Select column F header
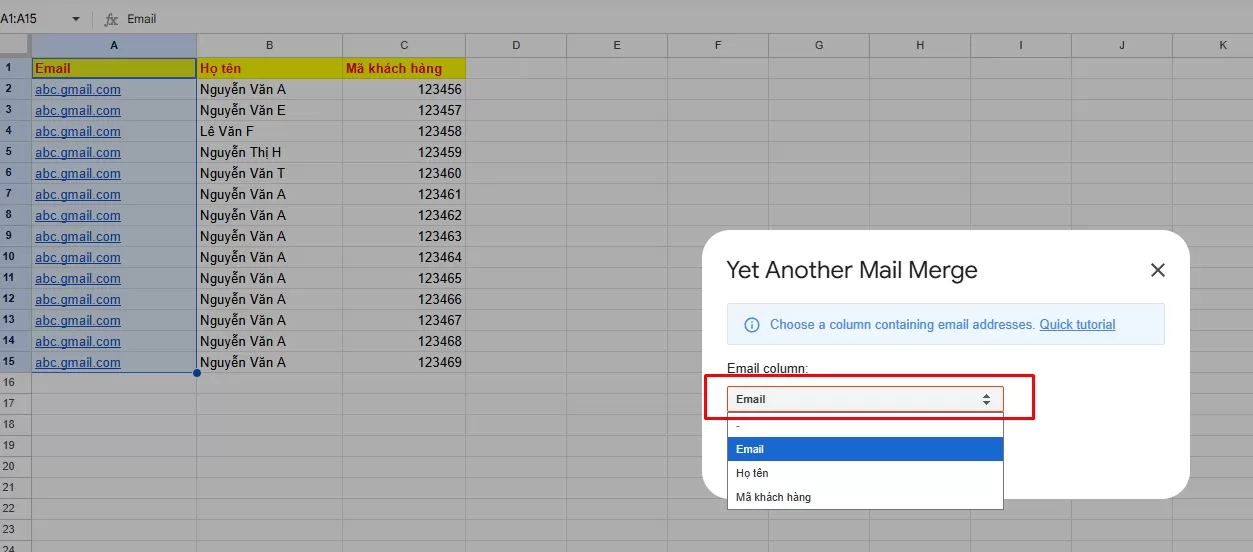This screenshot has height=552, width=1253. (718, 45)
